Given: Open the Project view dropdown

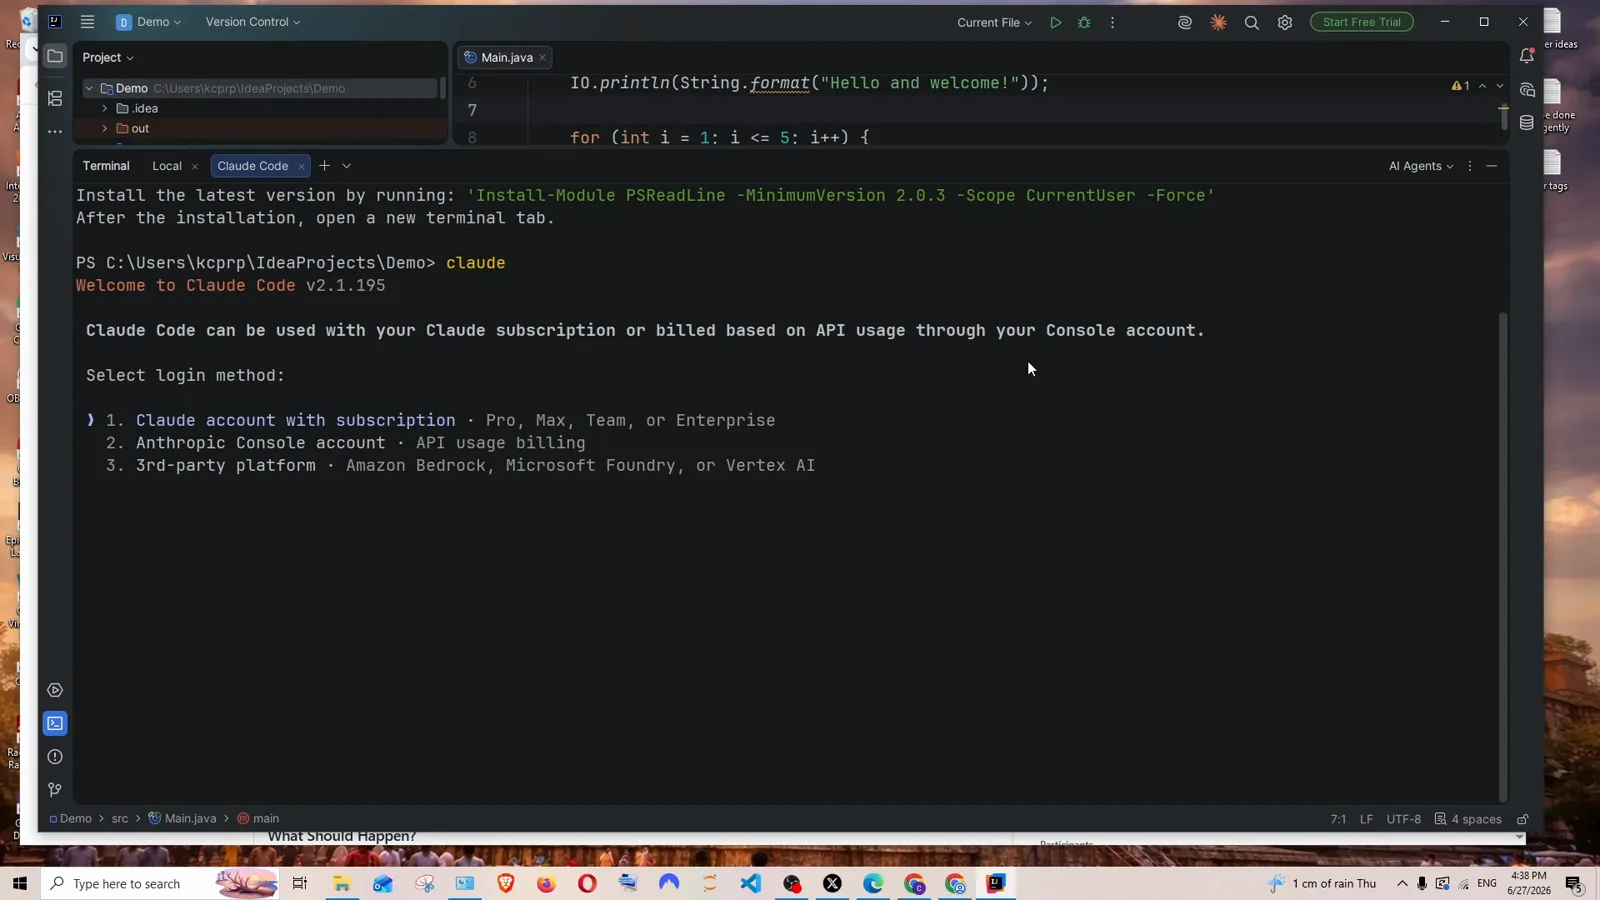Looking at the screenshot, I should point(108,57).
